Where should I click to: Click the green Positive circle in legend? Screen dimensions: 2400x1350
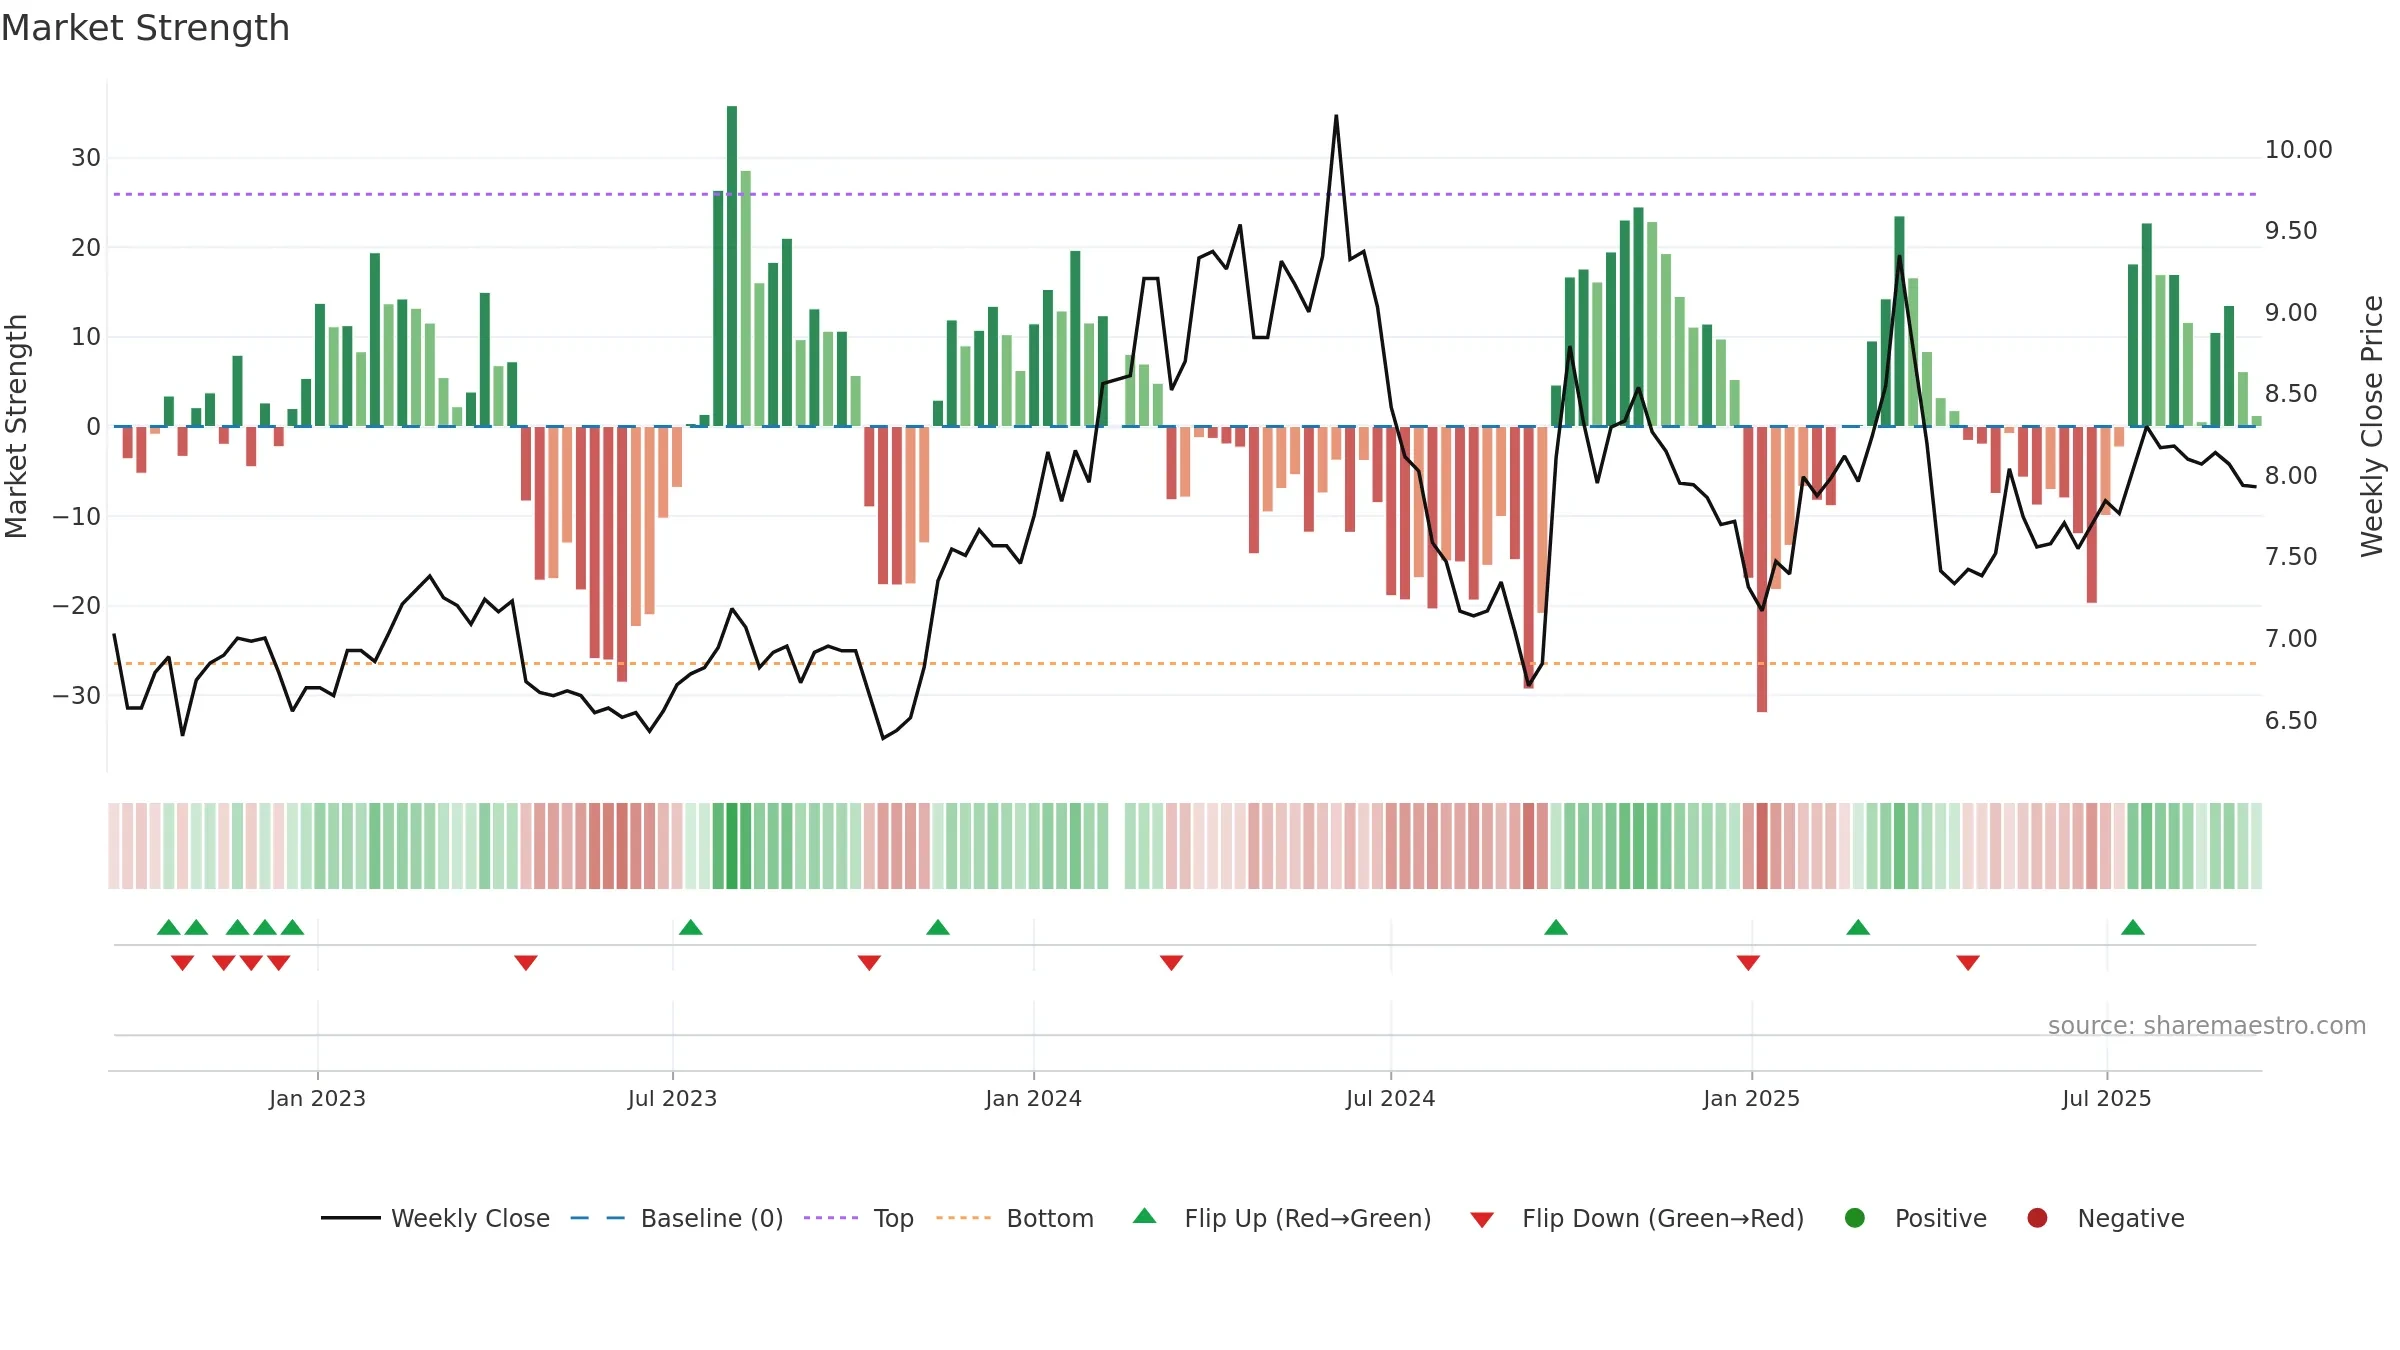click(x=1855, y=1218)
